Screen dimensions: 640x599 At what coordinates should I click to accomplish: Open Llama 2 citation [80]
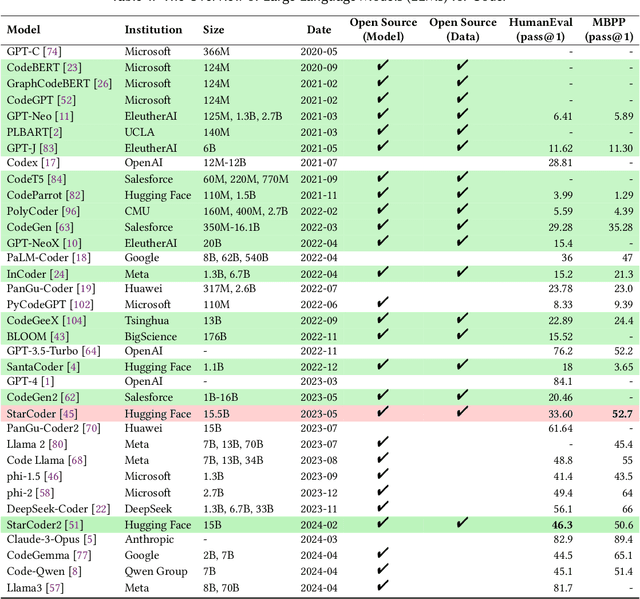point(58,444)
